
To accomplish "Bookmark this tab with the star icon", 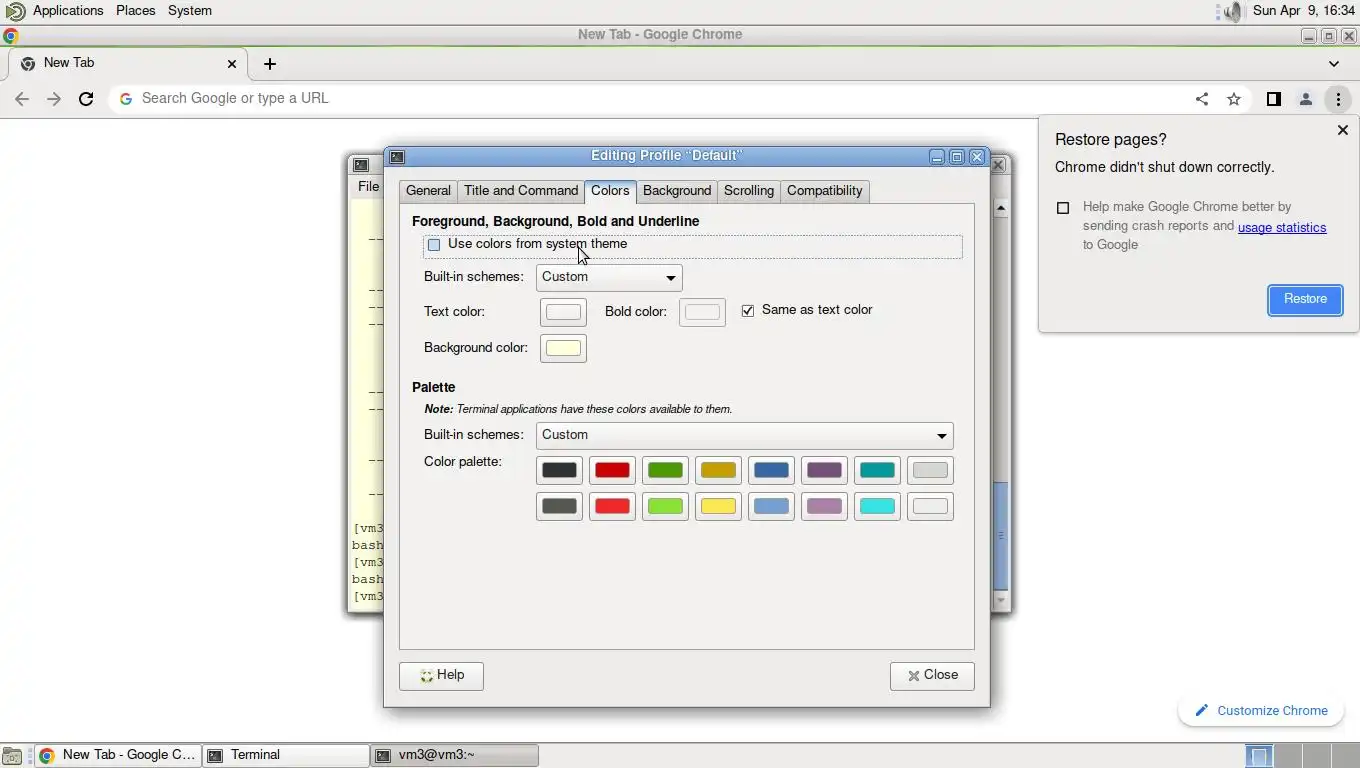I will pos(1234,99).
